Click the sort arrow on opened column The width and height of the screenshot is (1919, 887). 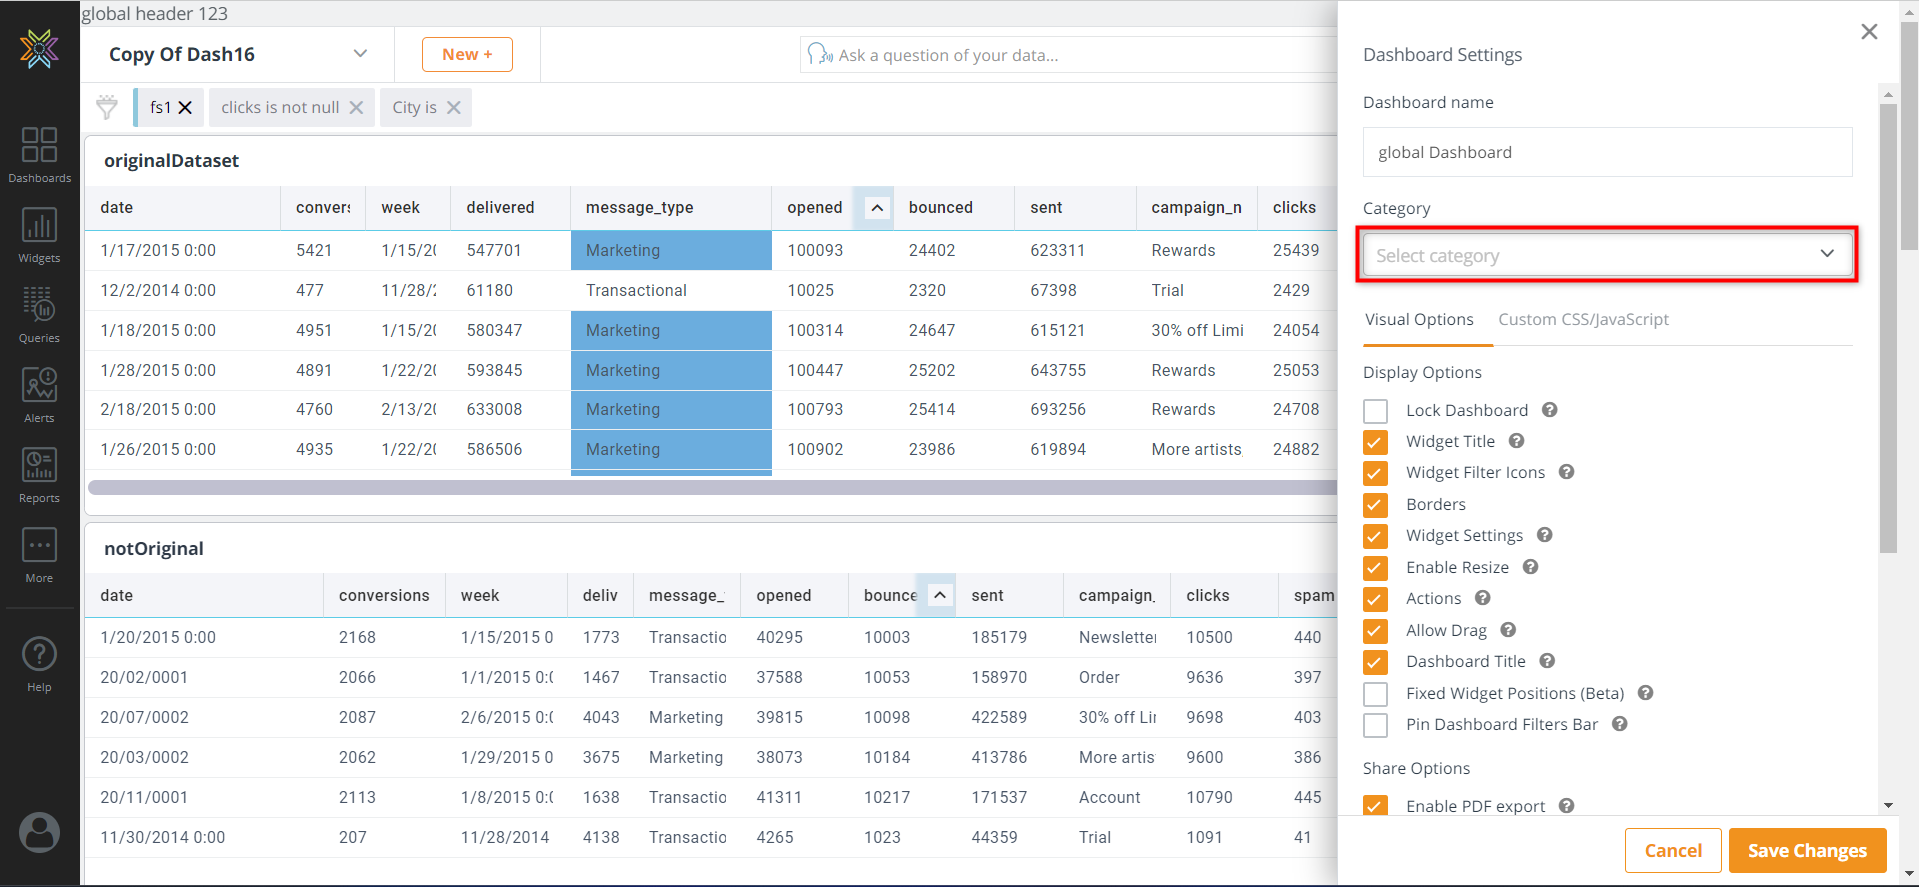tap(877, 208)
